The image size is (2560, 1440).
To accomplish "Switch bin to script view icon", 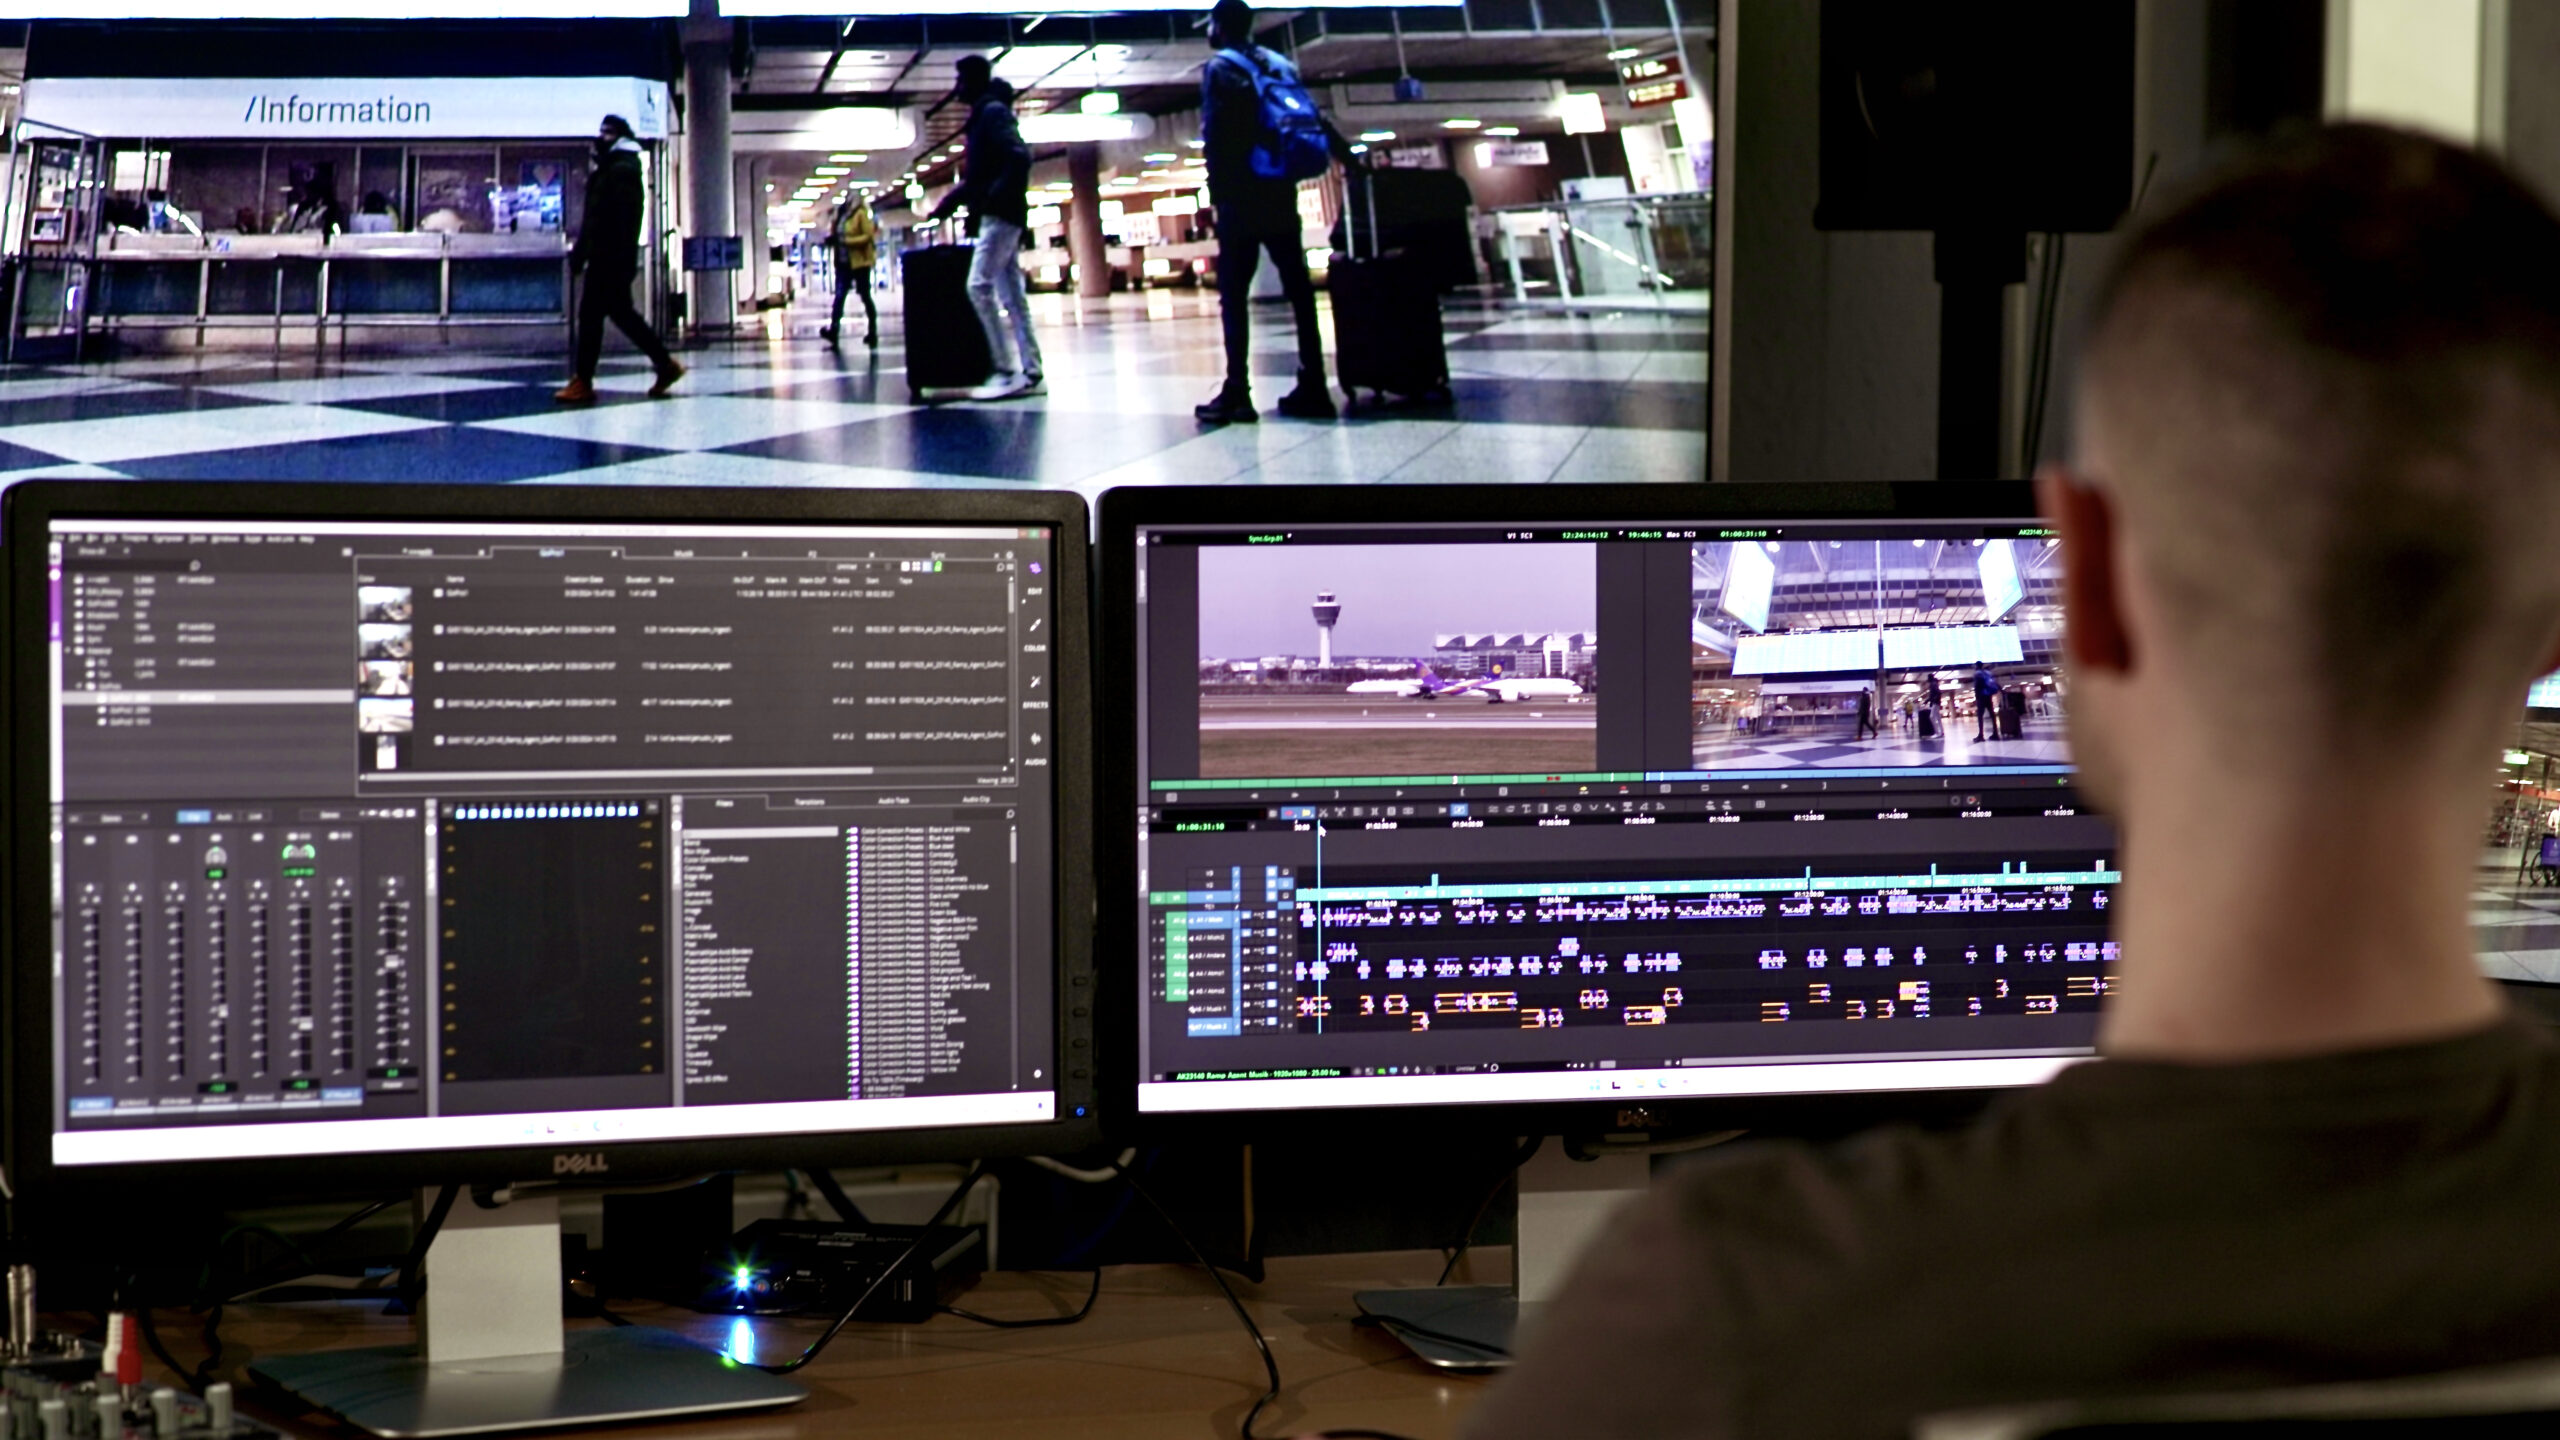I will pyautogui.click(x=927, y=567).
